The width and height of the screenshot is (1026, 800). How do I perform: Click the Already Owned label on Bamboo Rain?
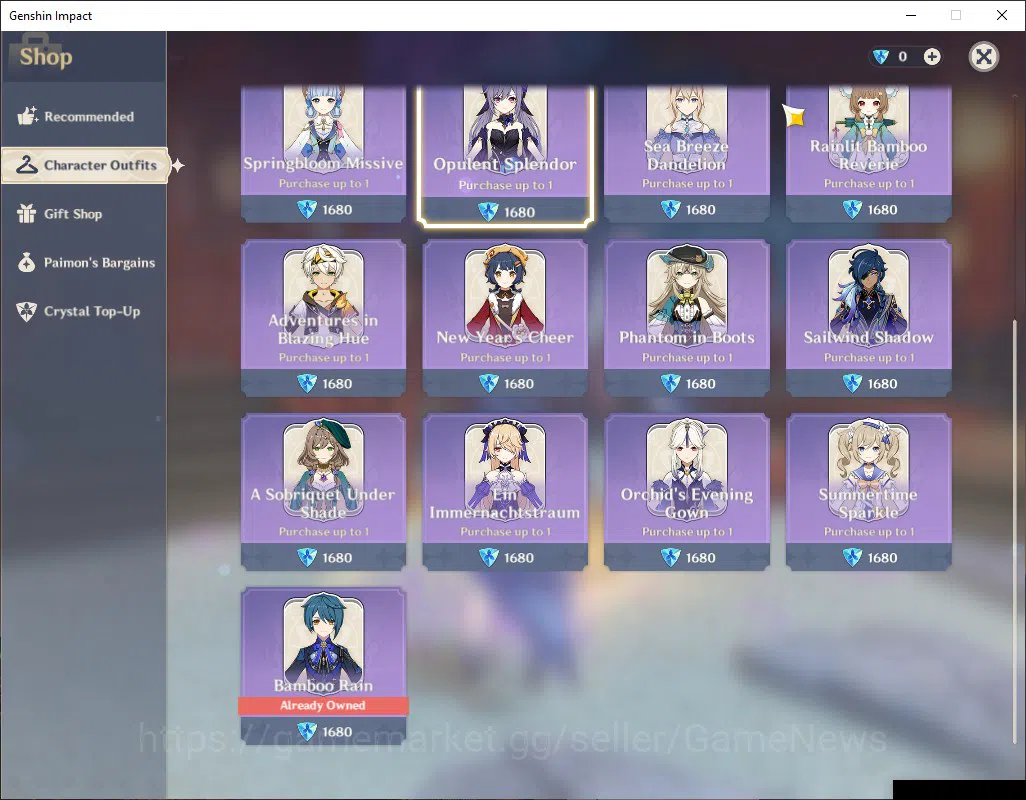(323, 705)
